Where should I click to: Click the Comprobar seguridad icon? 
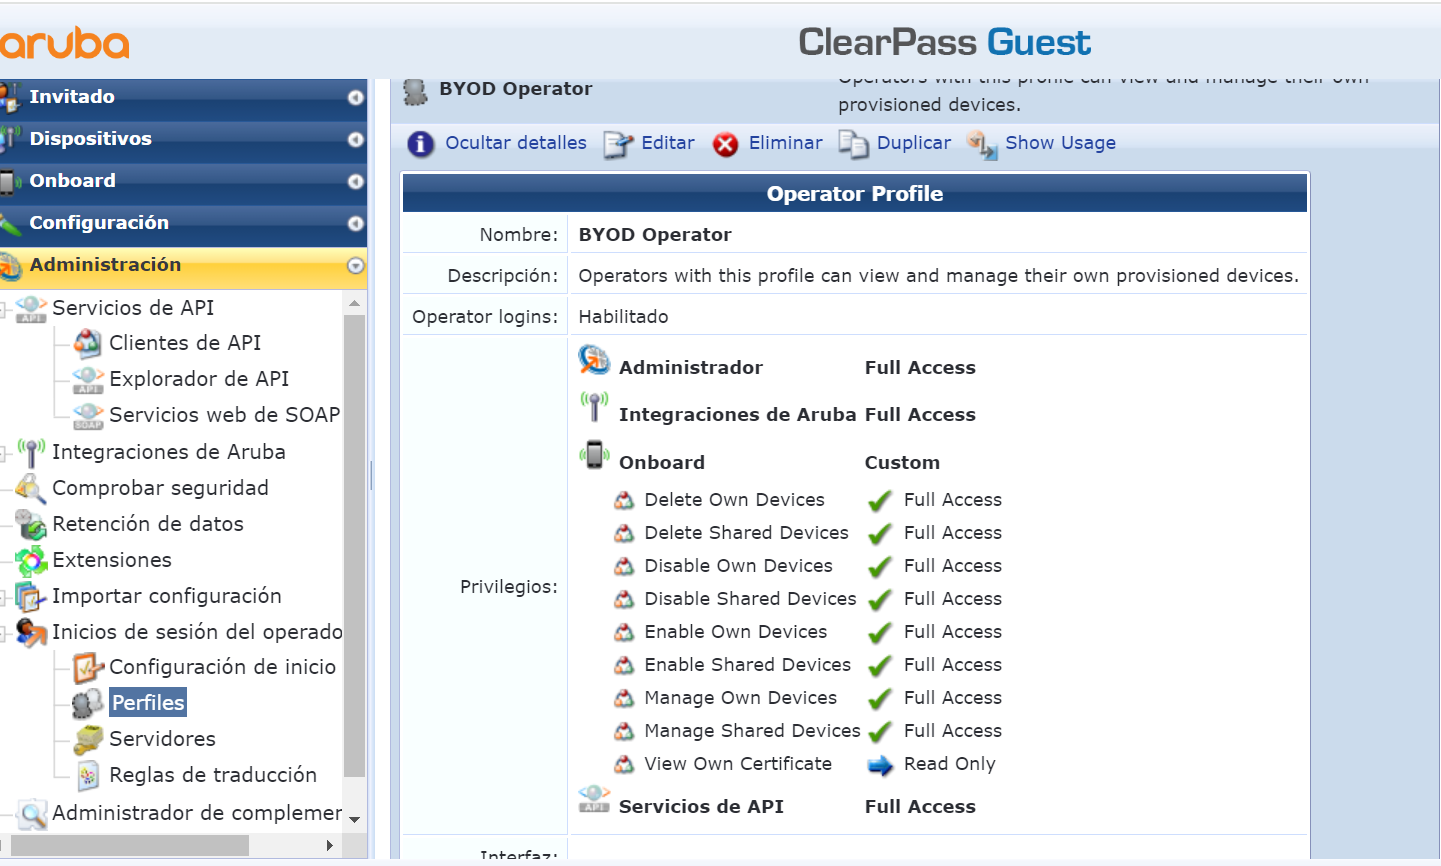tap(30, 489)
